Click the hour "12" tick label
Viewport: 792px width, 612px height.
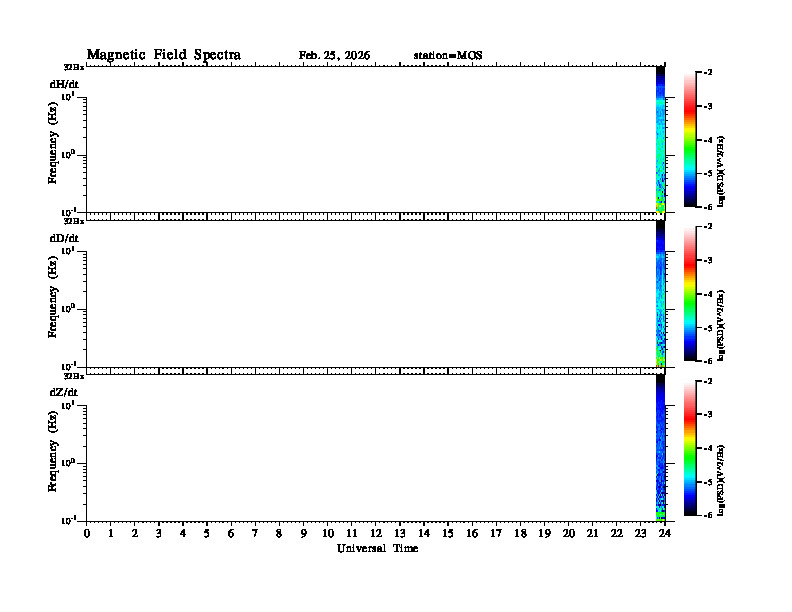tap(376, 534)
